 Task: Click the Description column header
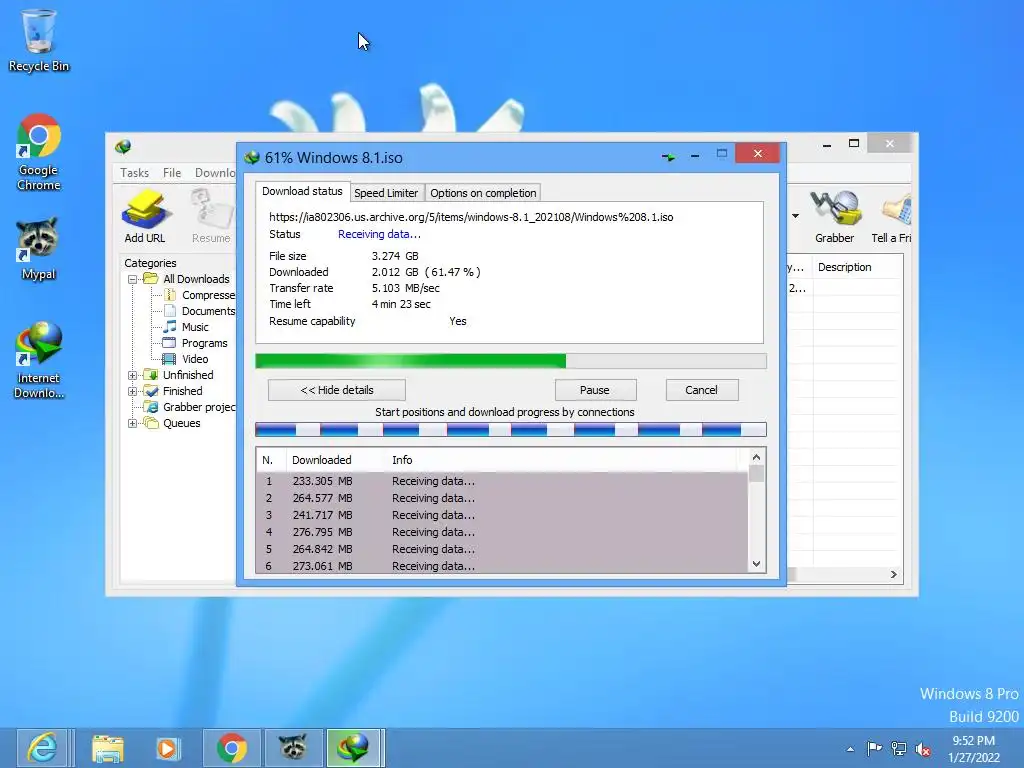coord(857,267)
